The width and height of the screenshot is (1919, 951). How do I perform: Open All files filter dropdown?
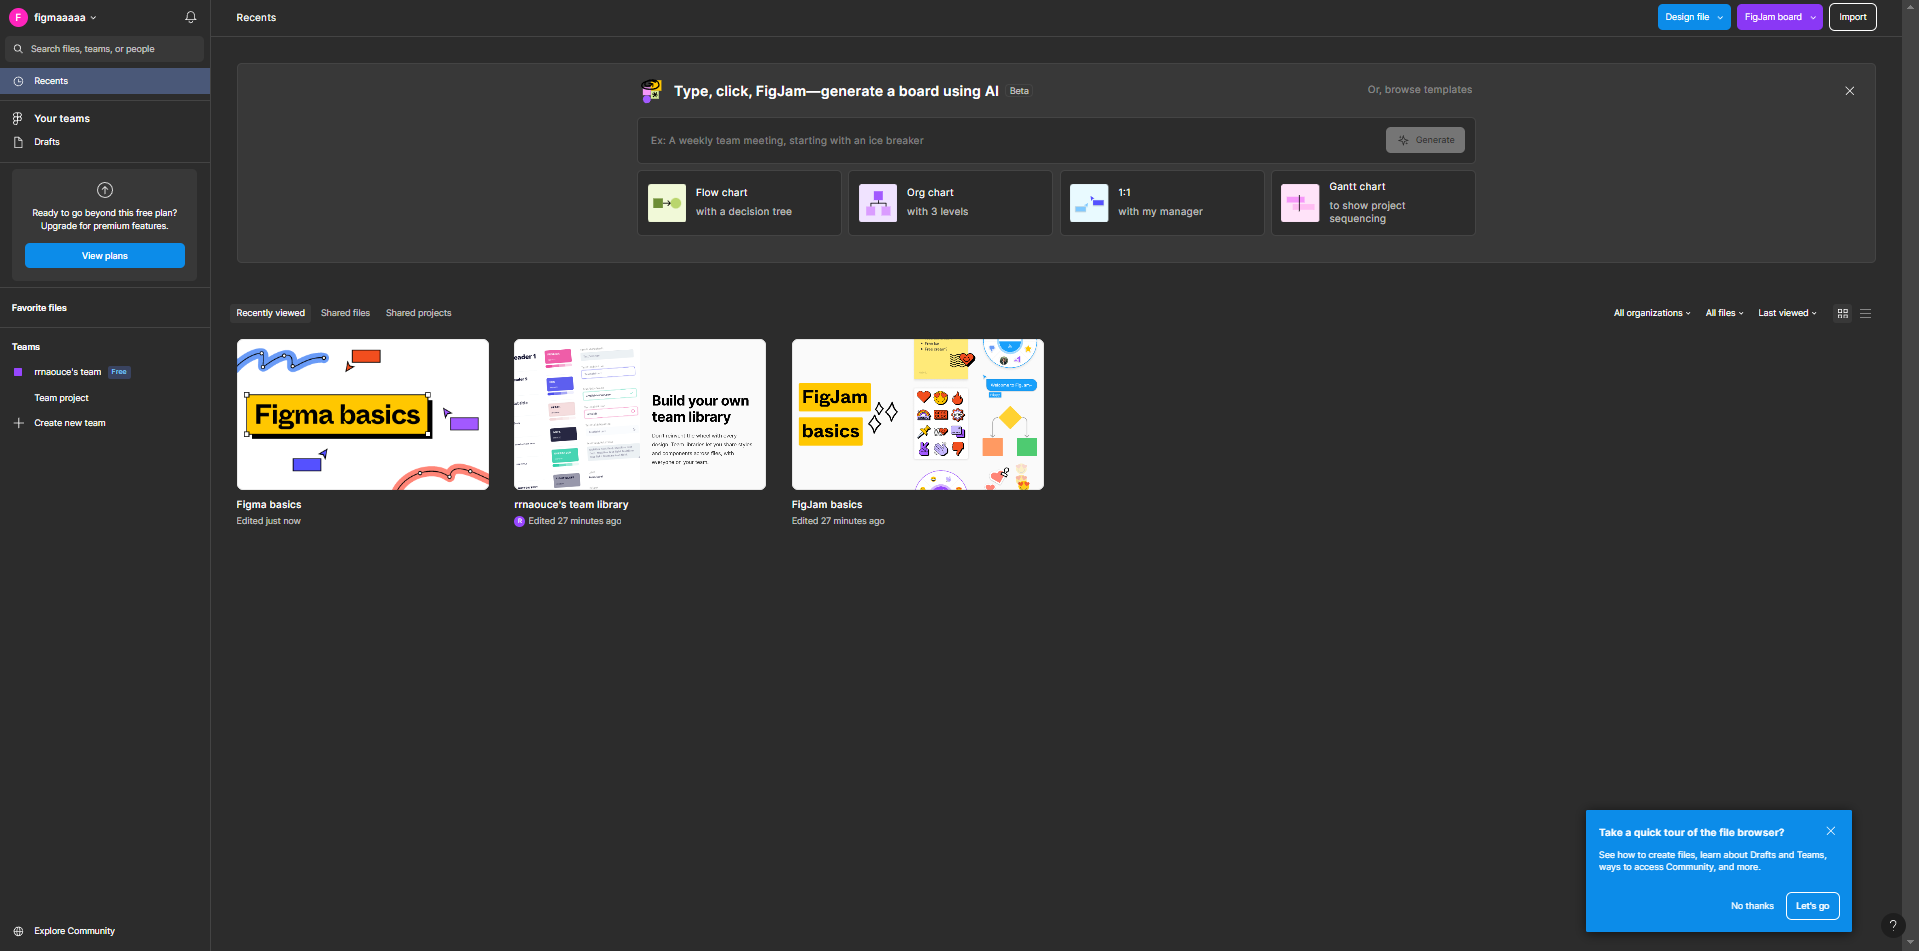[1724, 313]
